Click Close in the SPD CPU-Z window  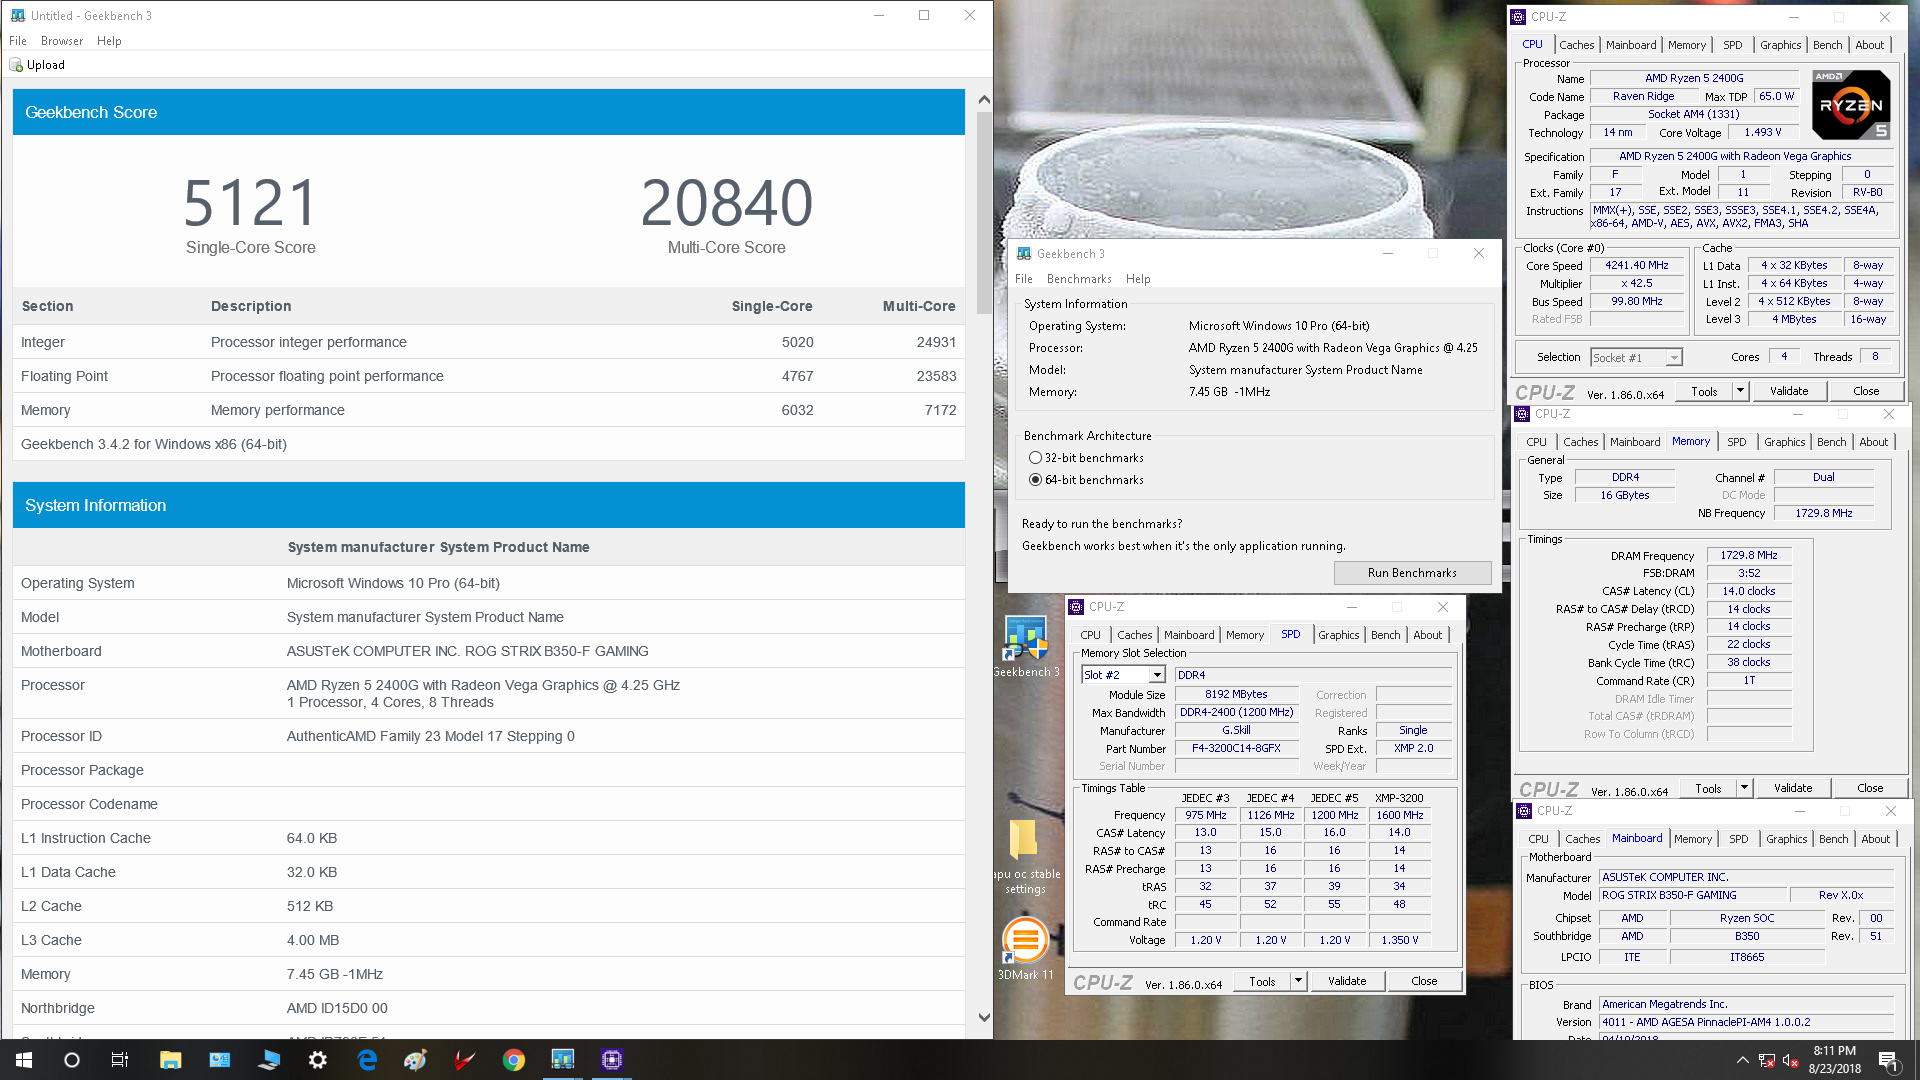1424,981
